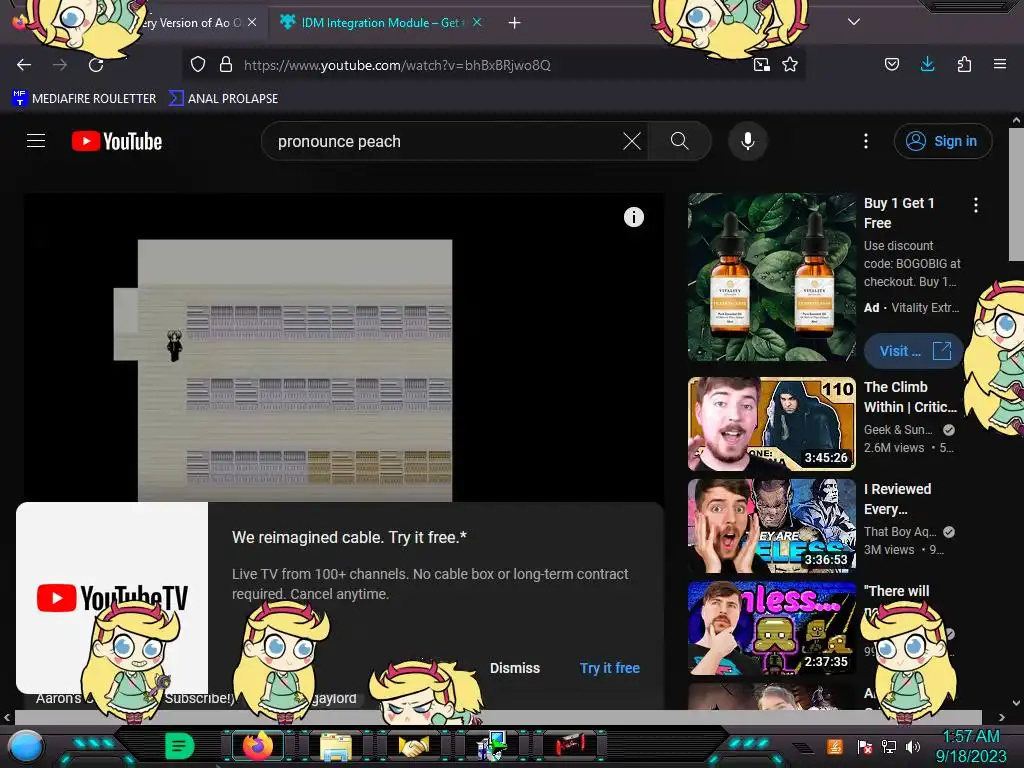The image size is (1024, 768).
Task: Open the 2:37:35 long video thumbnail
Action: (771, 628)
